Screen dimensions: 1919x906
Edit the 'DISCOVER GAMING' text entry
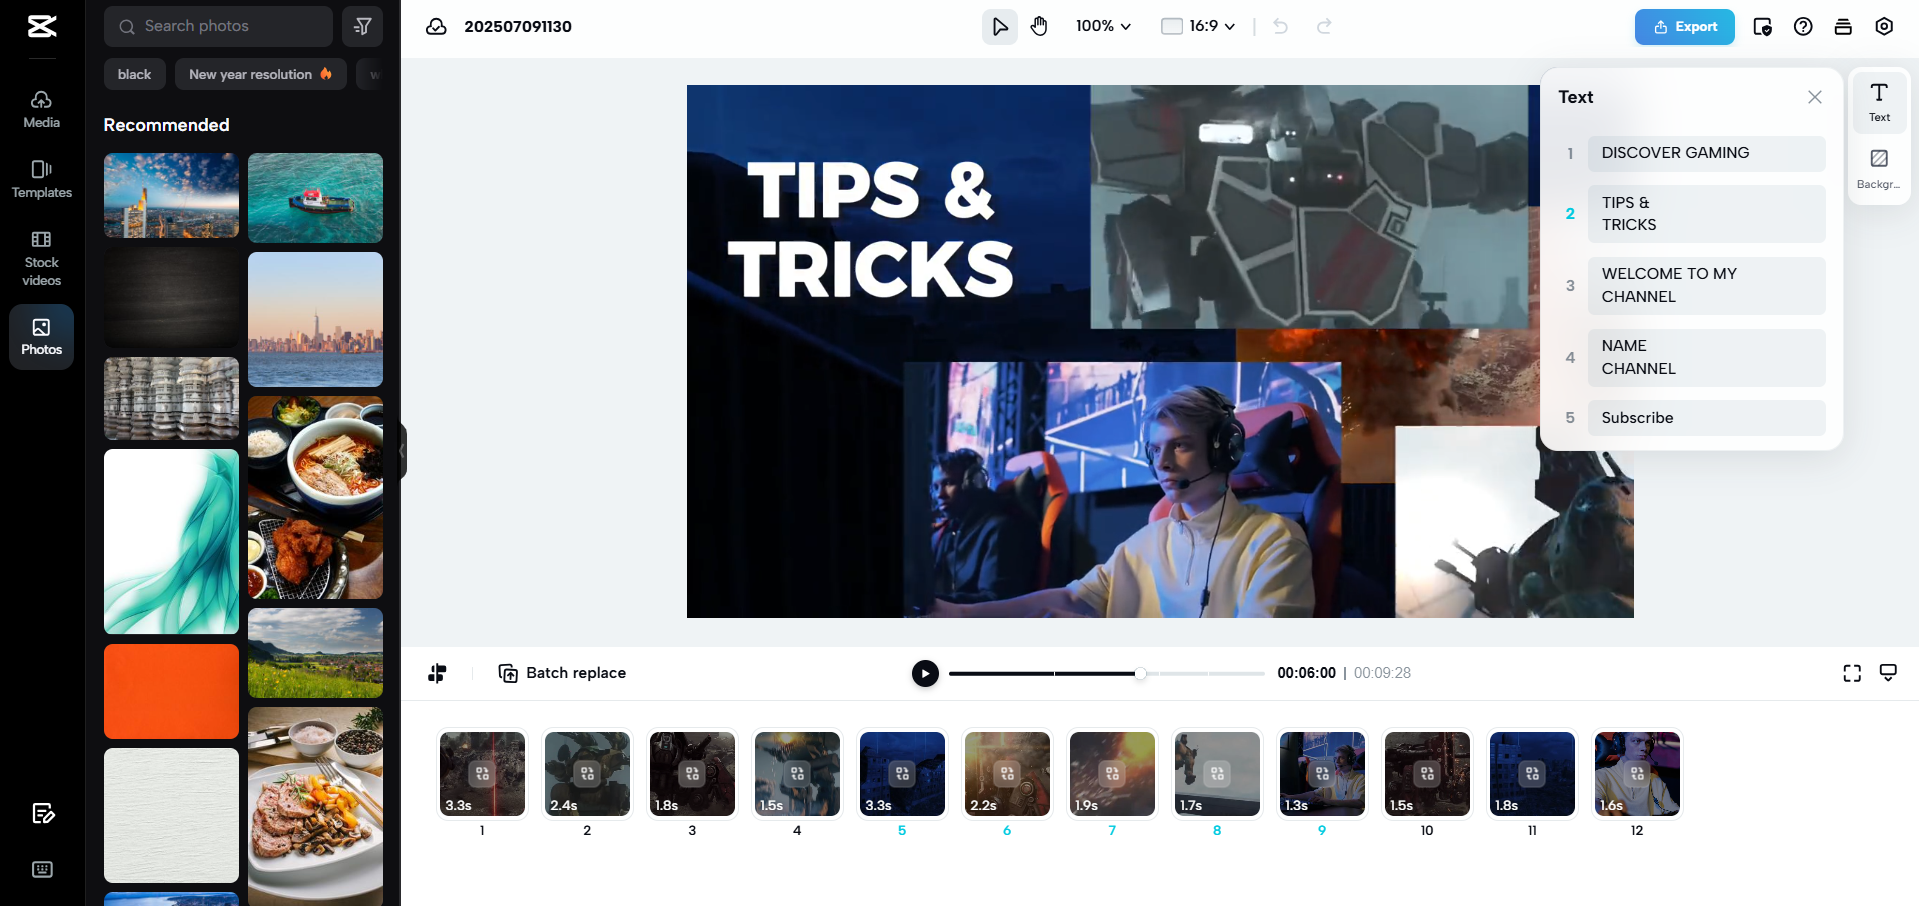click(1706, 153)
